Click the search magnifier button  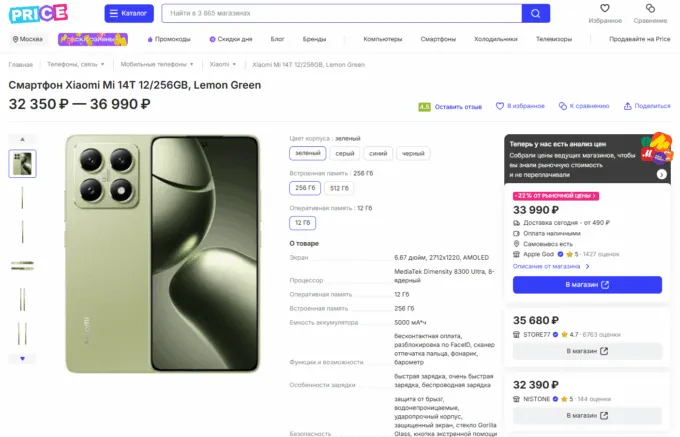coord(536,13)
